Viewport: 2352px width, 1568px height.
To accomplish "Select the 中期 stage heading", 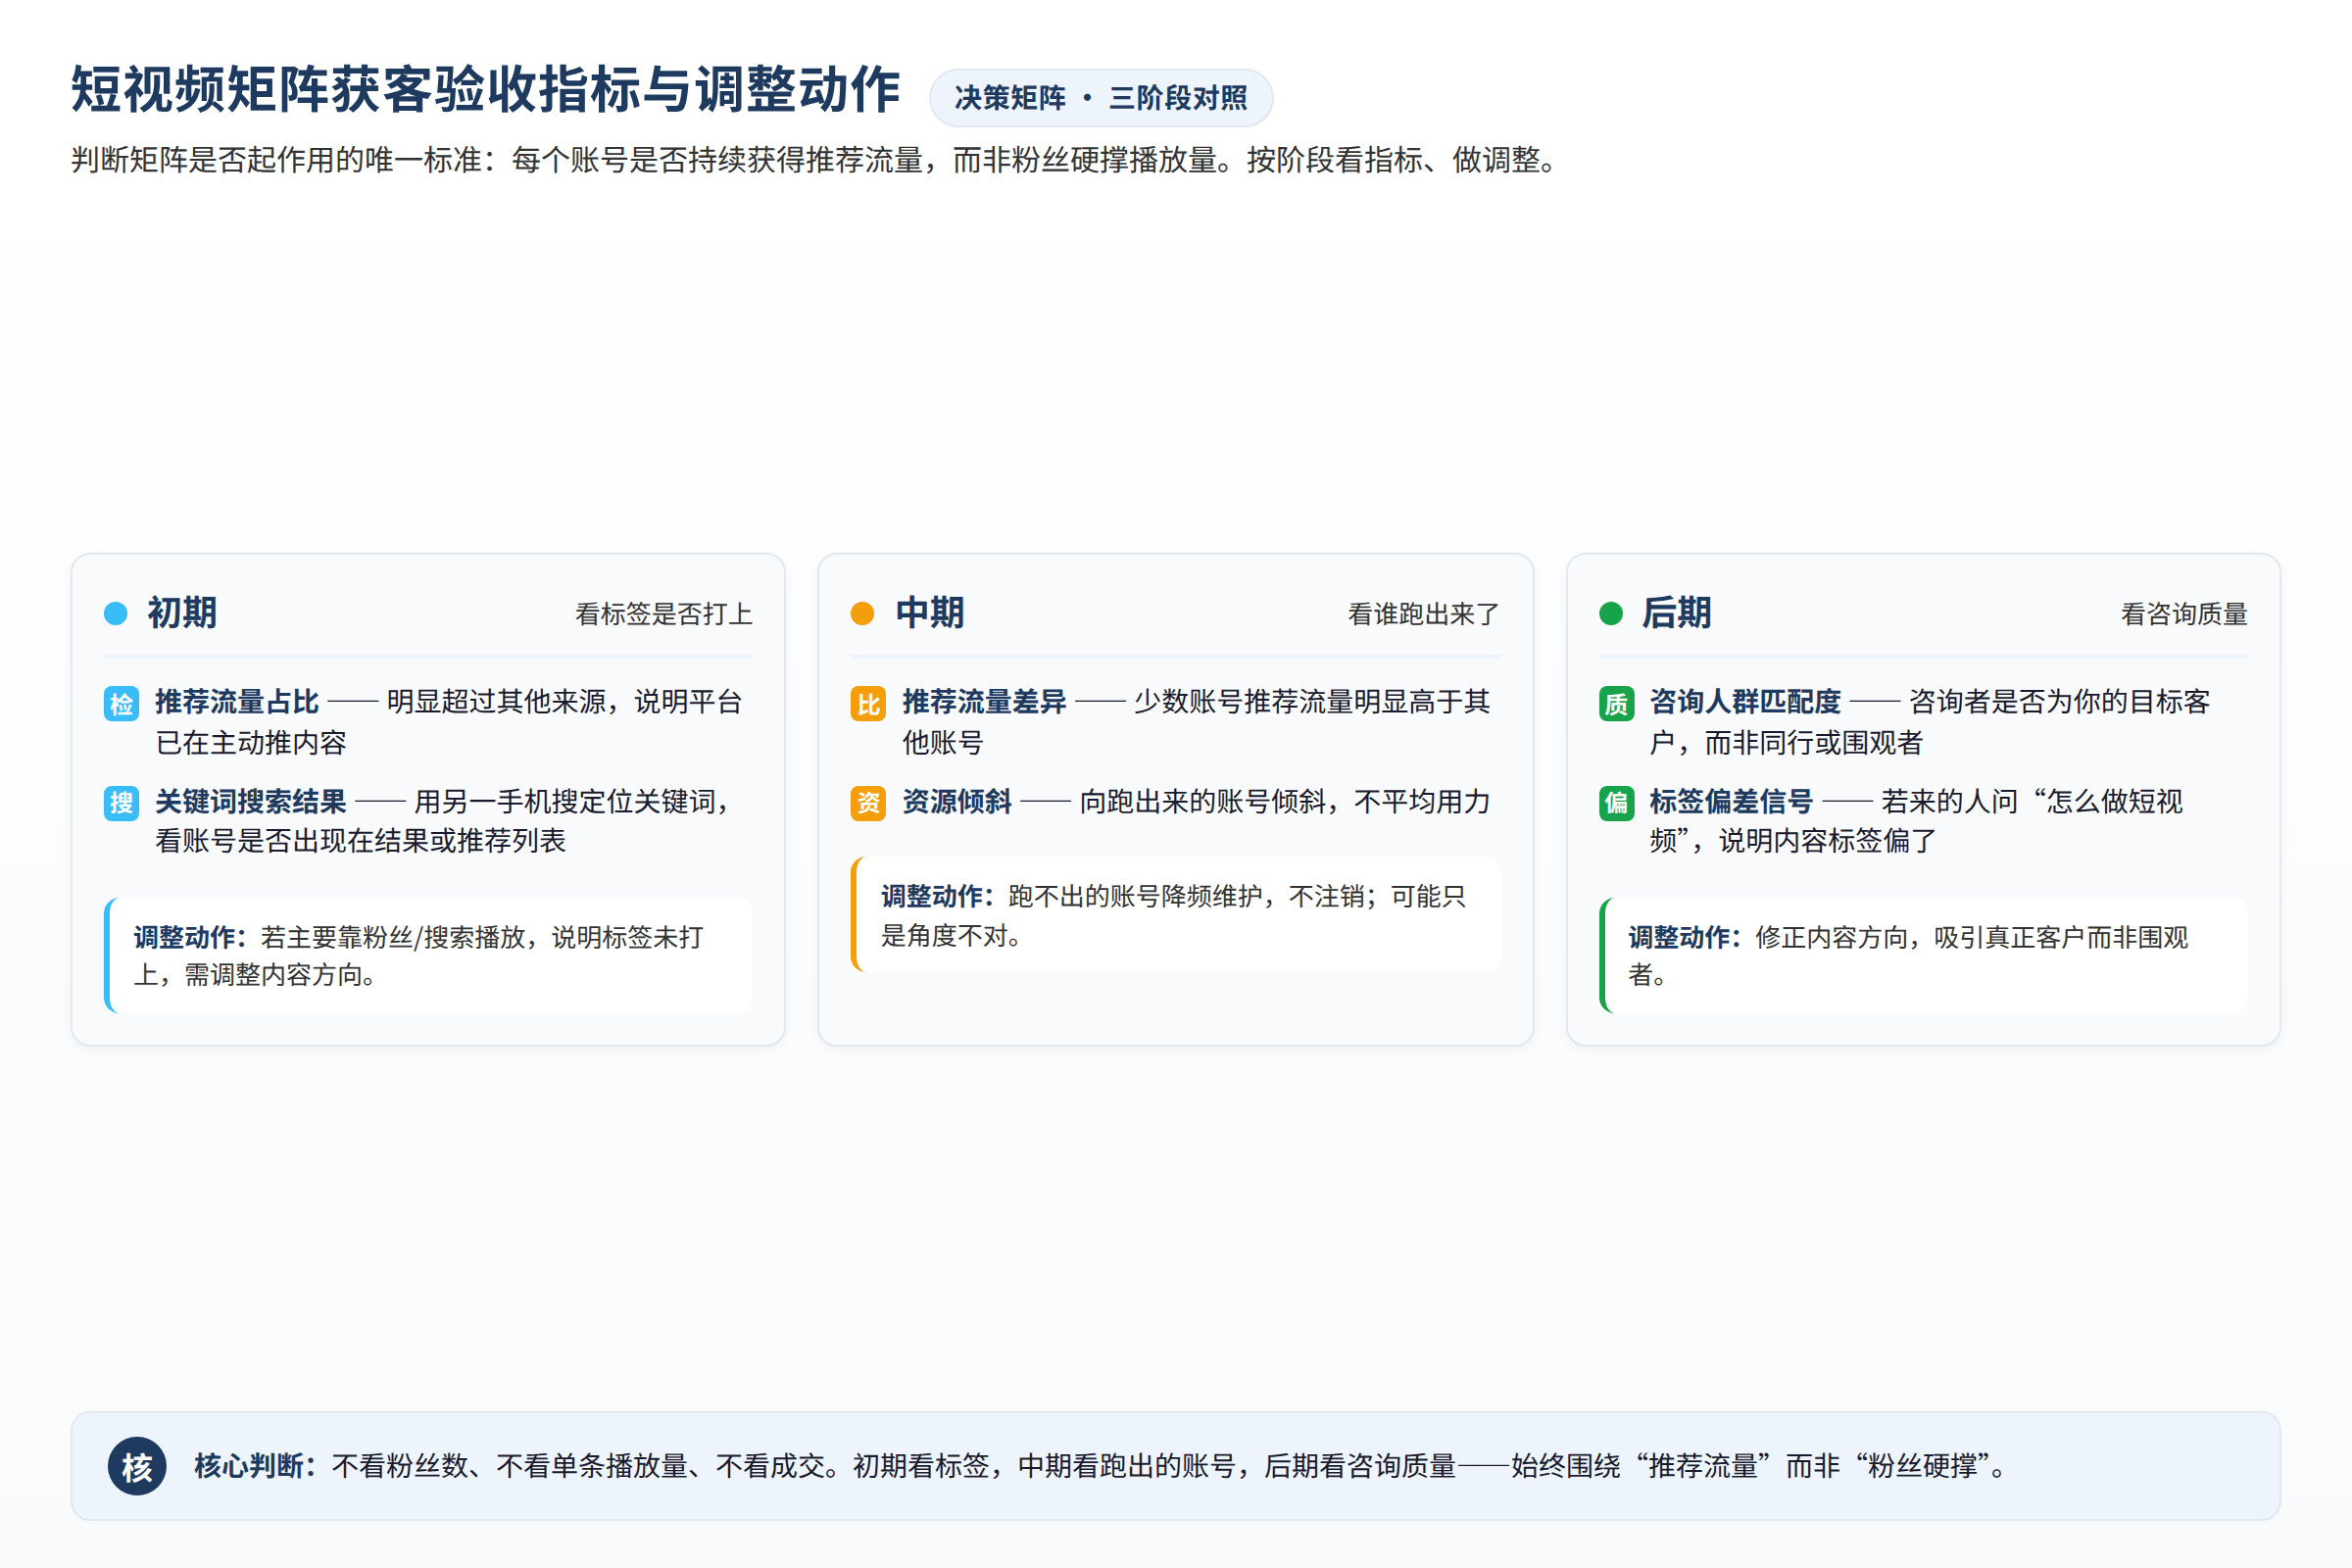I will tap(930, 612).
